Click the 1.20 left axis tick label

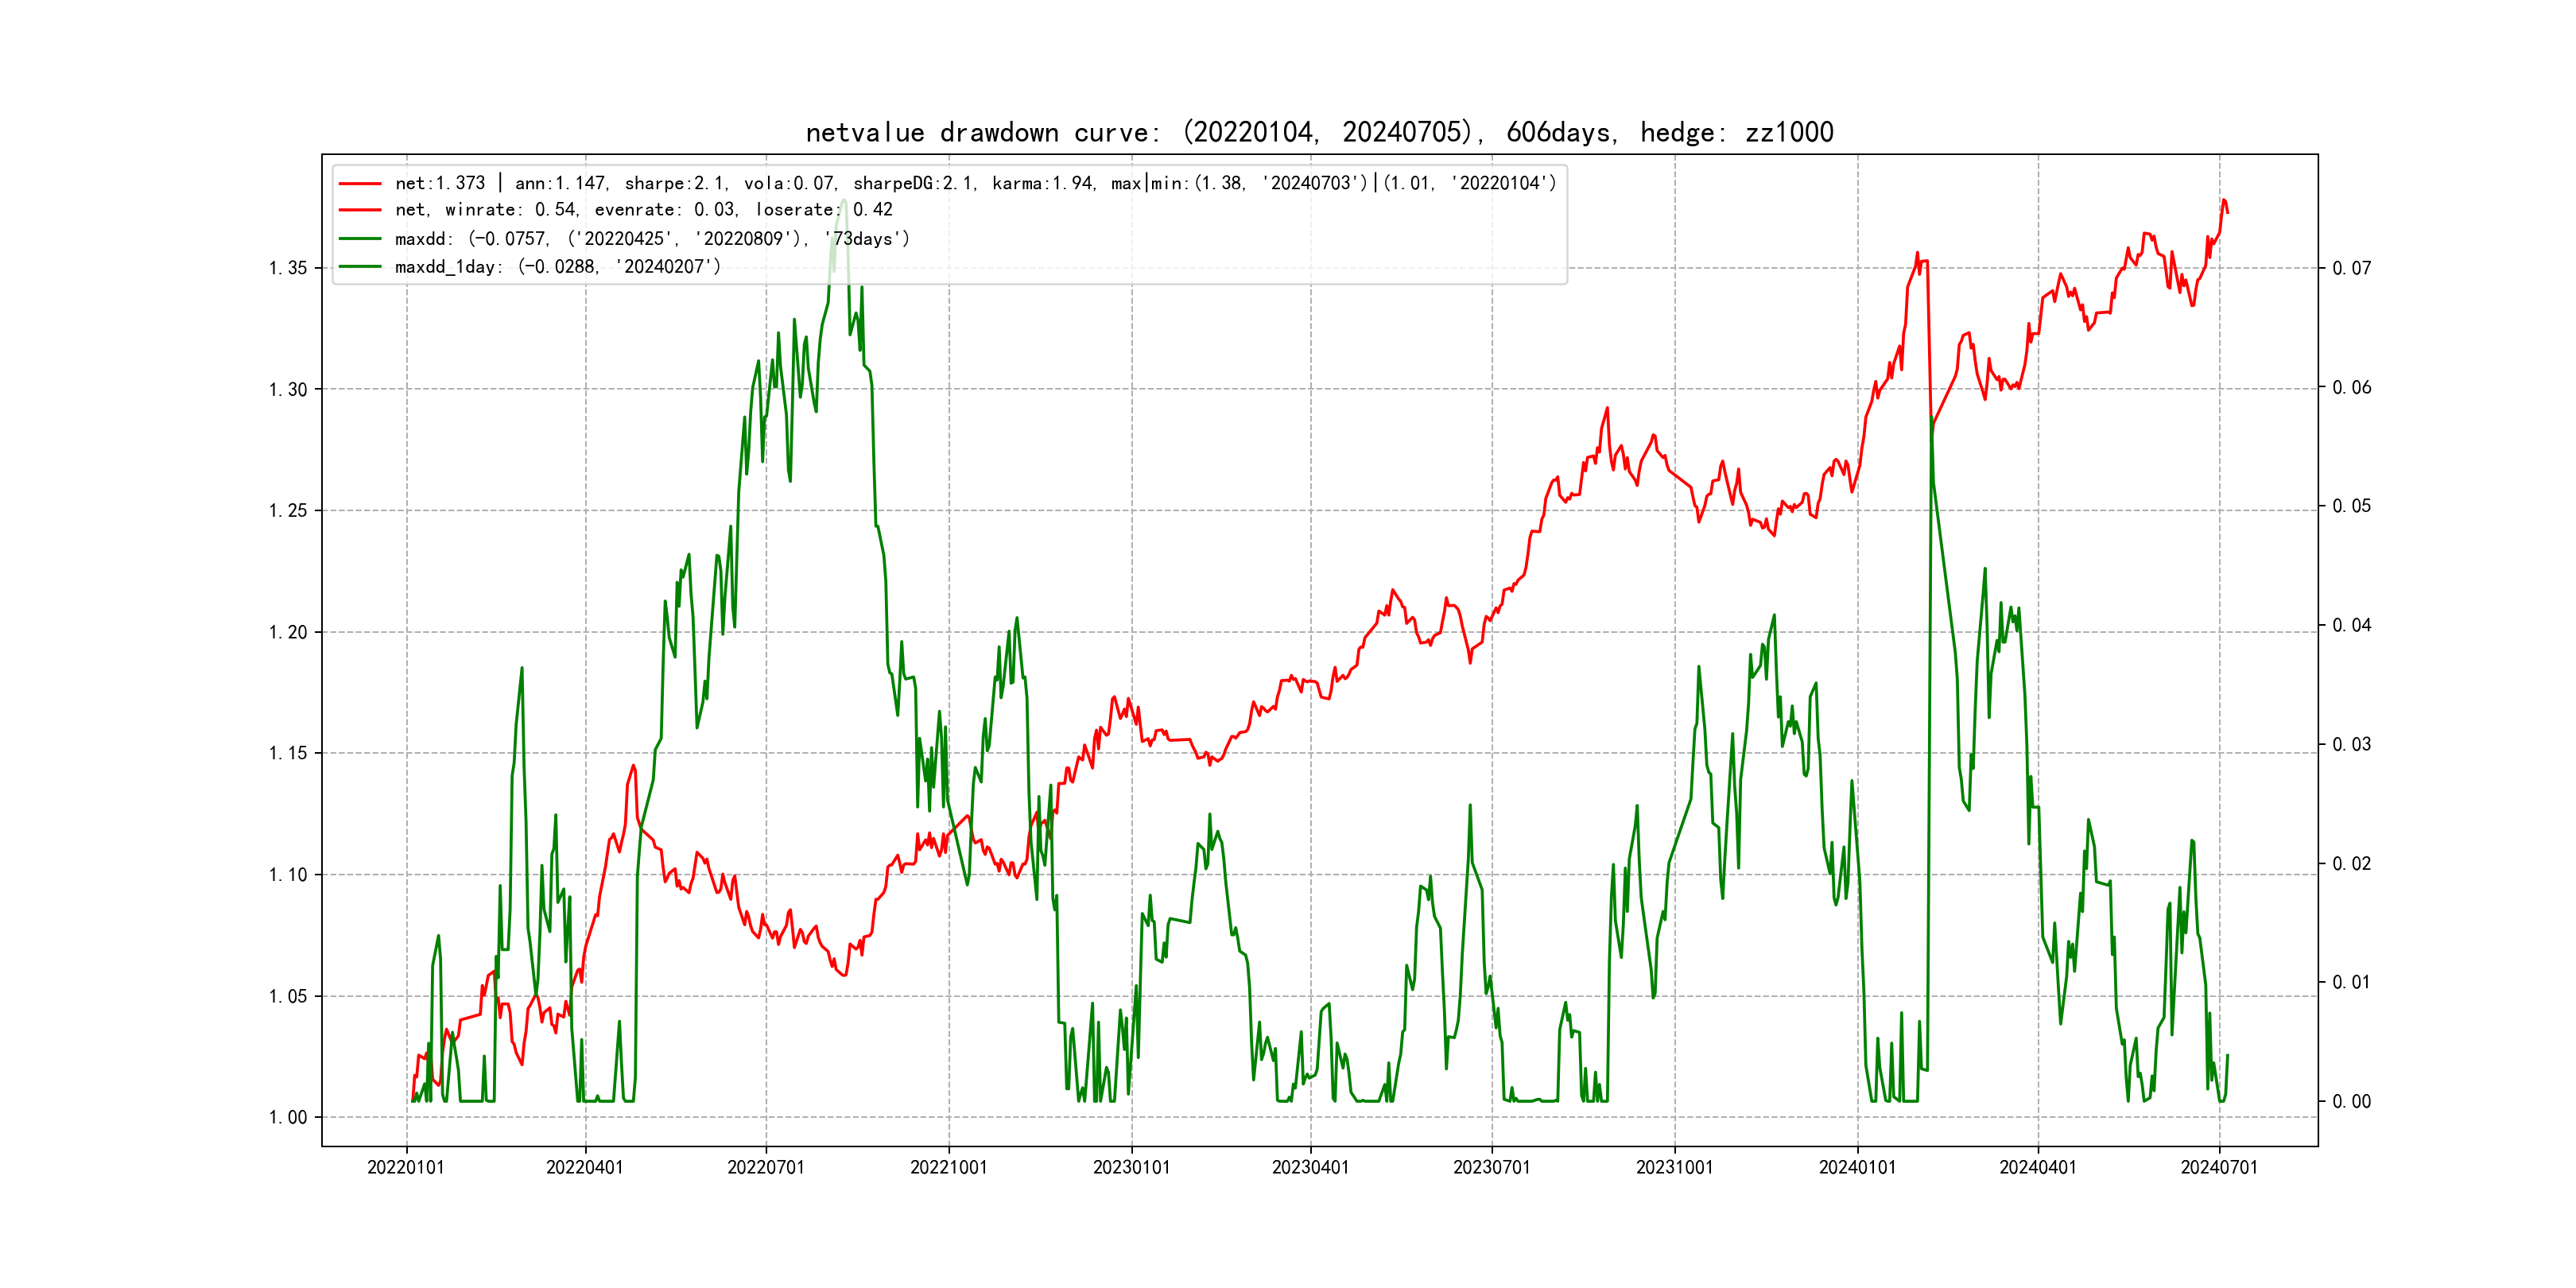288,632
